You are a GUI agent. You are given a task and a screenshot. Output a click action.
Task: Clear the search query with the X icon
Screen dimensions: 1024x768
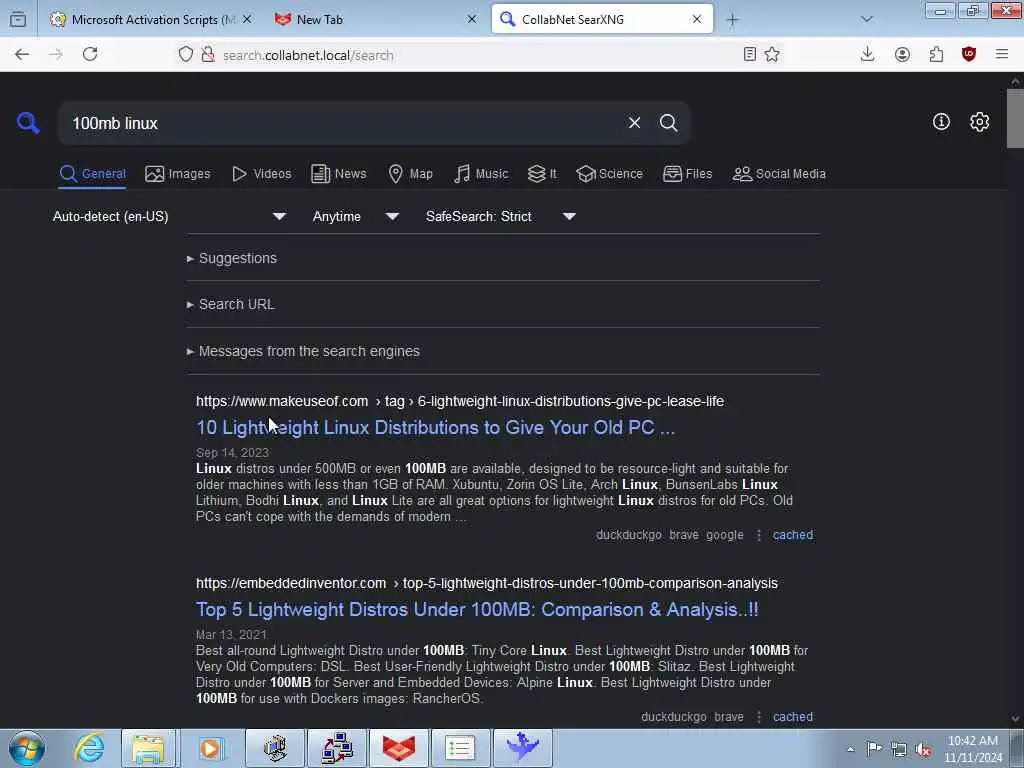coord(634,123)
